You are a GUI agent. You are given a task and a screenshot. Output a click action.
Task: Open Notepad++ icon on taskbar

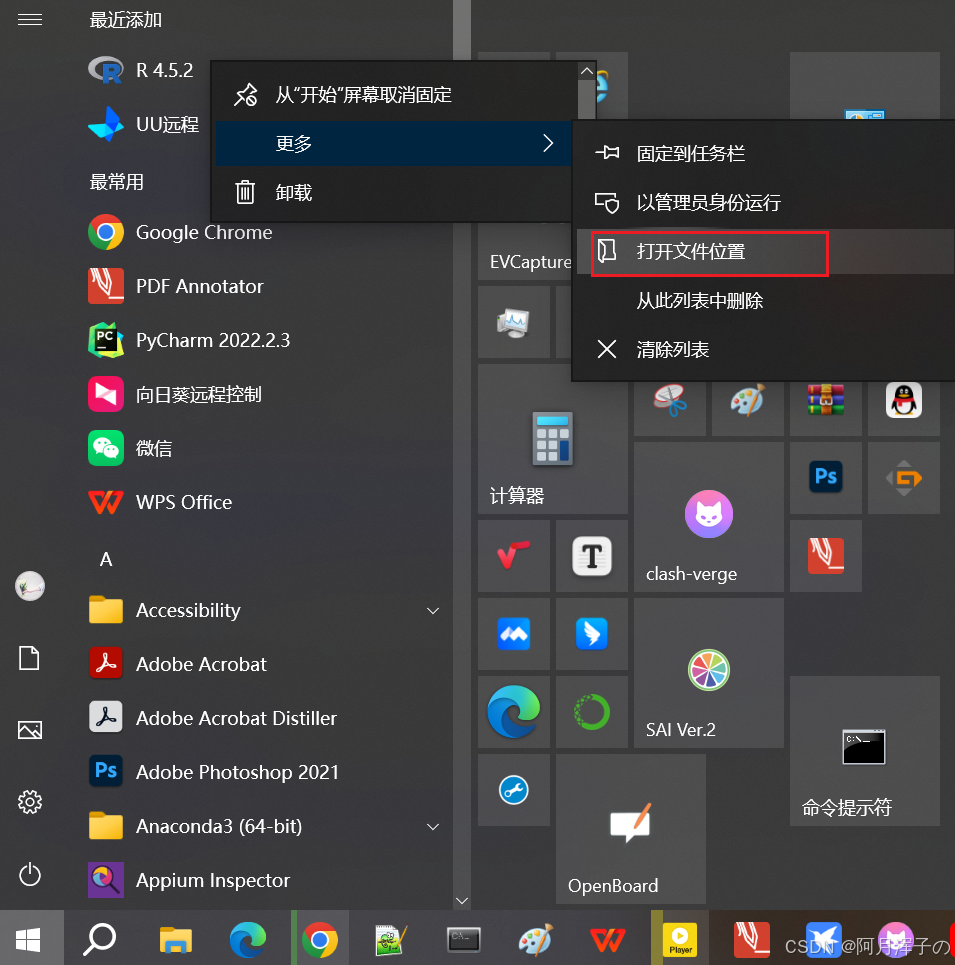[x=391, y=939]
